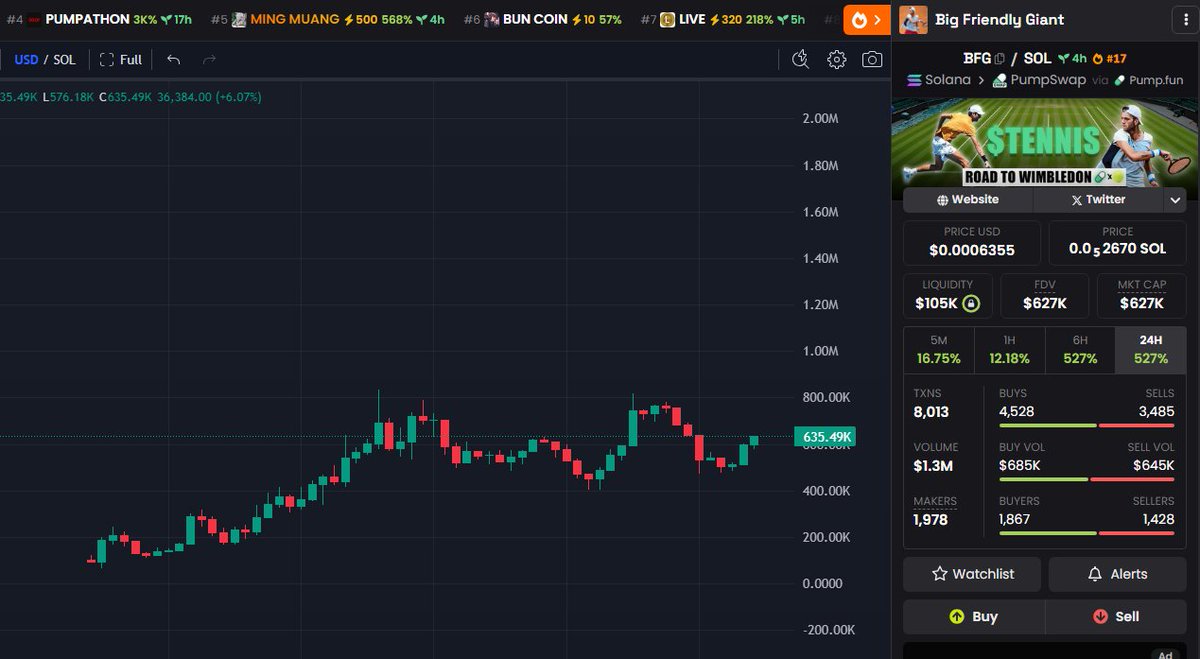Click the trending rank #17 flame badge
Screen dimensions: 1200x659
1109,59
